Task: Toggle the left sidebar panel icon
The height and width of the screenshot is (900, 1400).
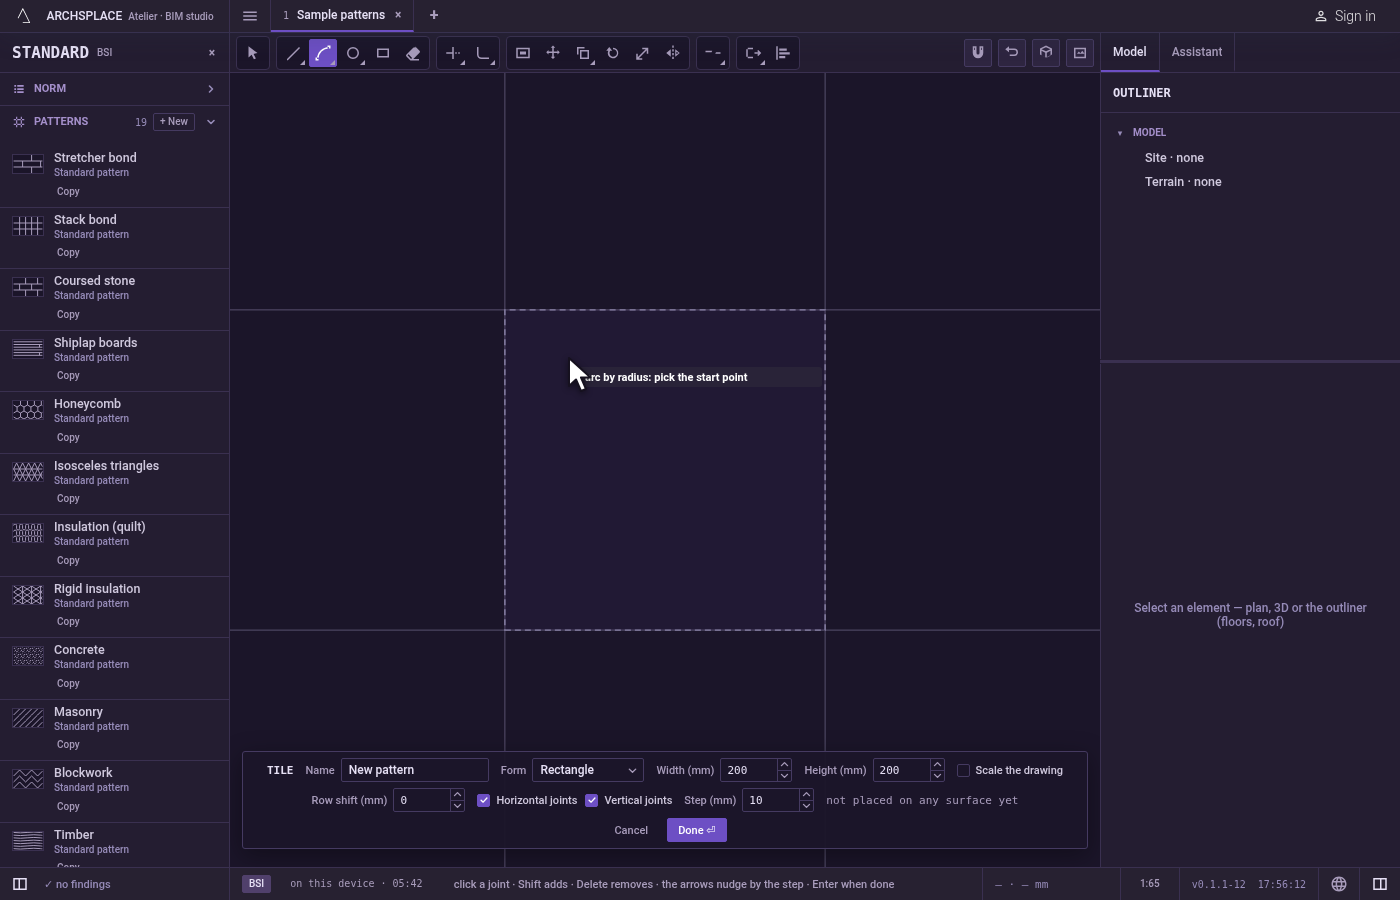Action: [19, 884]
